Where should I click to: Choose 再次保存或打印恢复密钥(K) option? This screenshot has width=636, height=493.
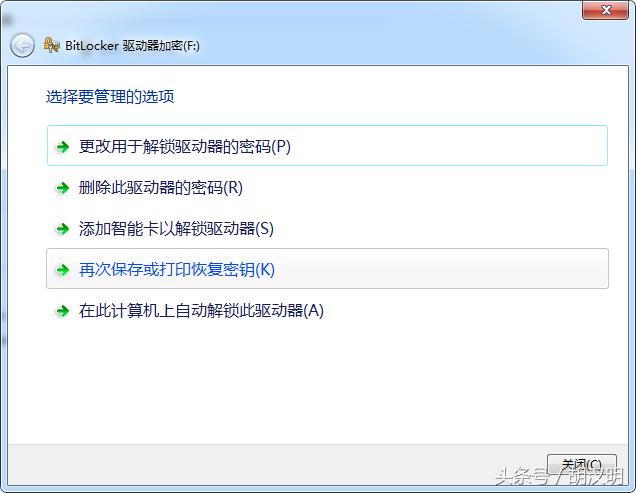coord(327,269)
